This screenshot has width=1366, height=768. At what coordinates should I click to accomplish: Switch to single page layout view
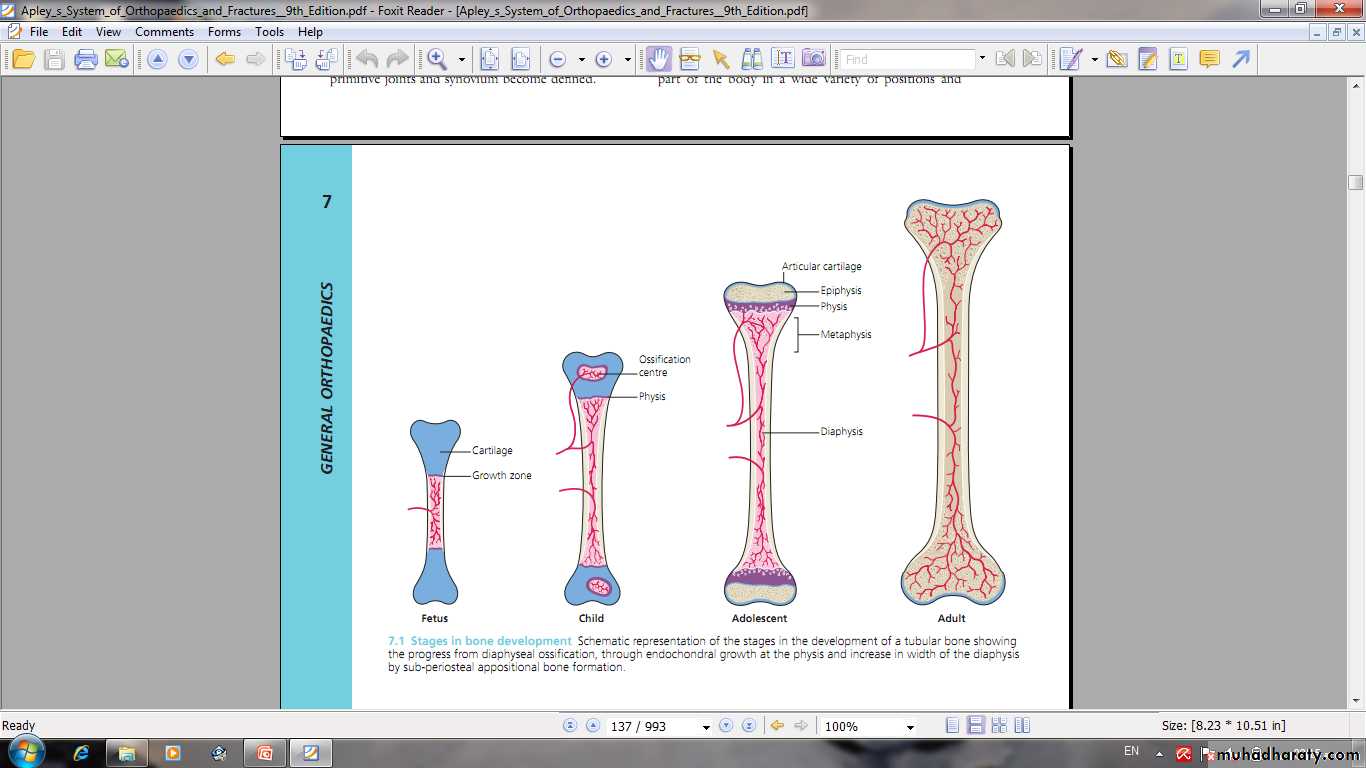[x=953, y=726]
